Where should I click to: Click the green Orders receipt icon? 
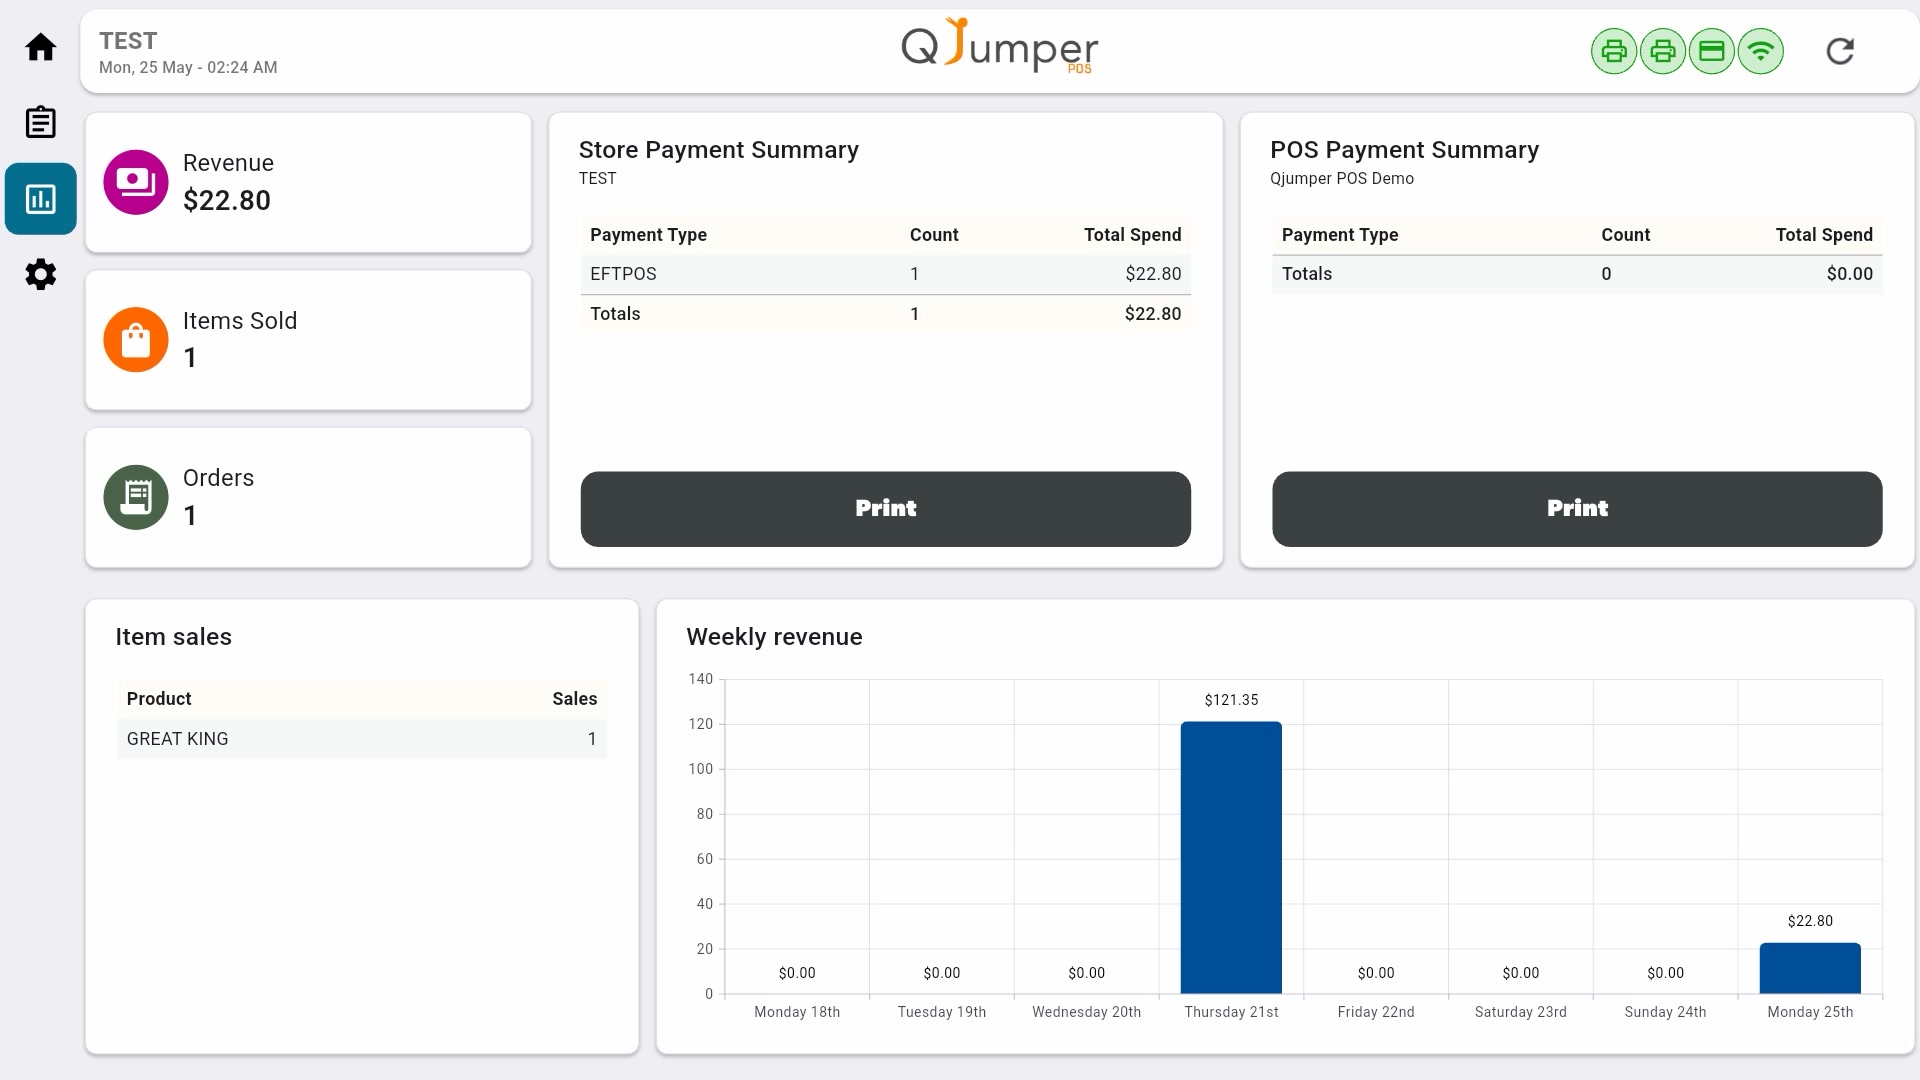tap(136, 497)
